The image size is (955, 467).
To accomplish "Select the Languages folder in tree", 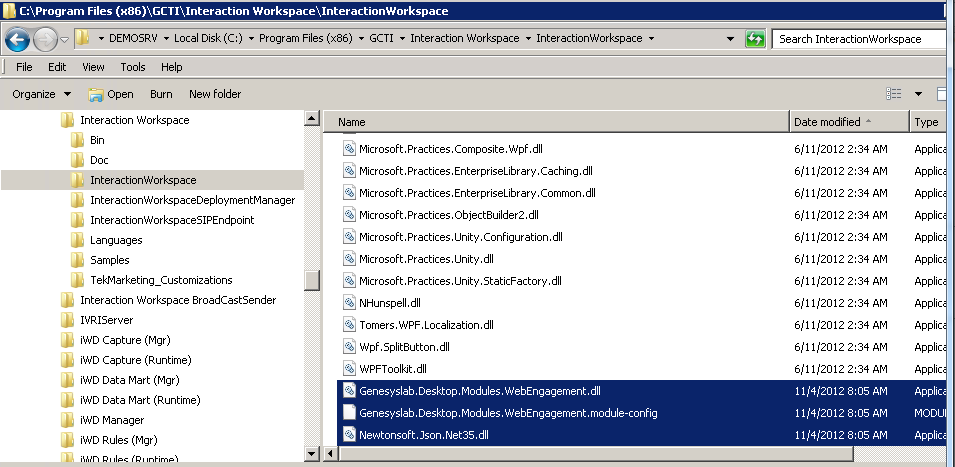I will [x=116, y=240].
